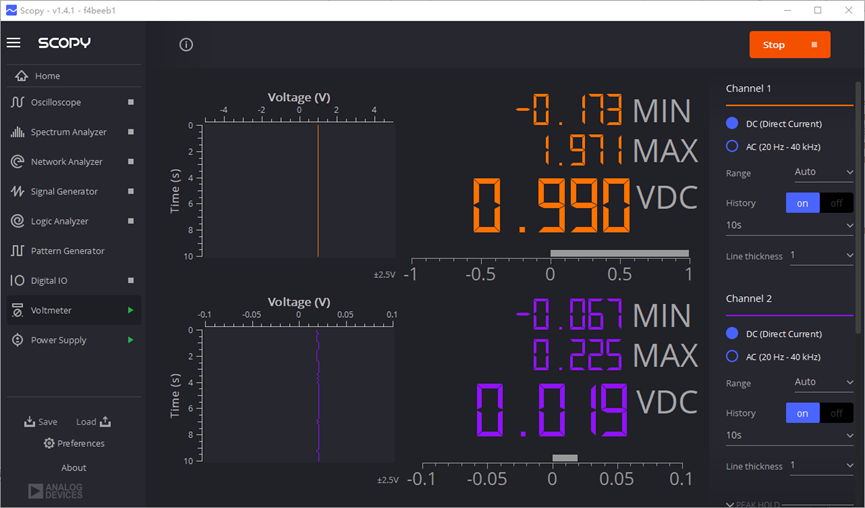The image size is (865, 508).
Task: Turn Channel 2 History on
Action: [x=803, y=413]
